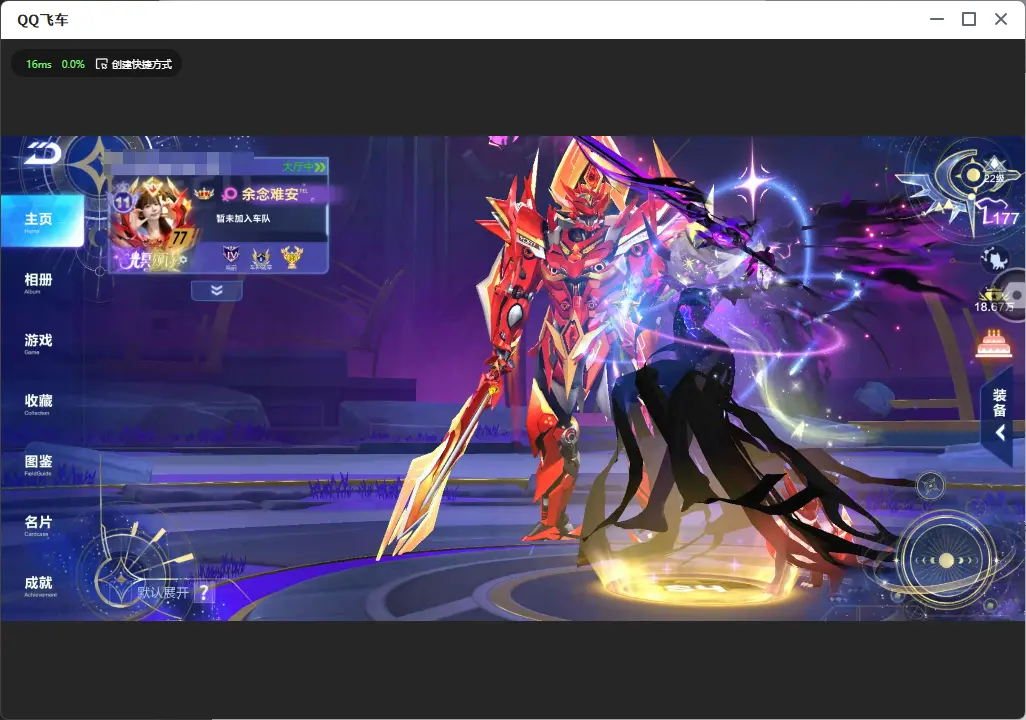Minimize the QQ飞车 window

(937, 20)
